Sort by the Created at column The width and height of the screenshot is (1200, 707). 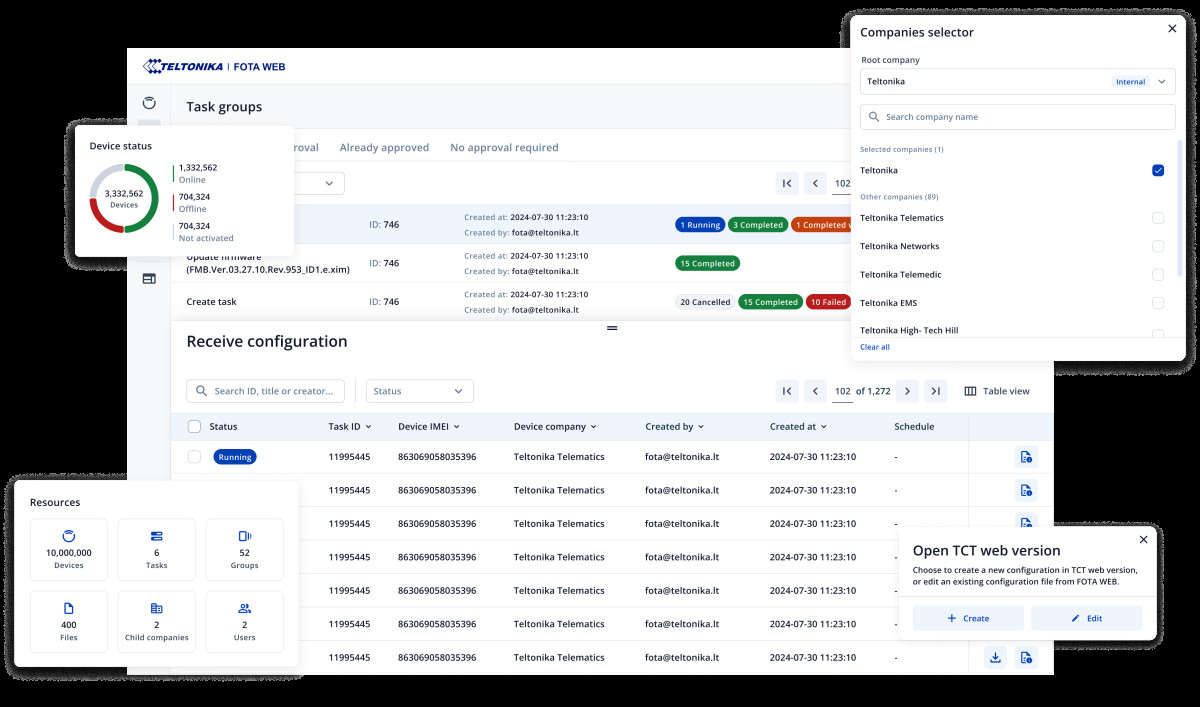pos(798,427)
